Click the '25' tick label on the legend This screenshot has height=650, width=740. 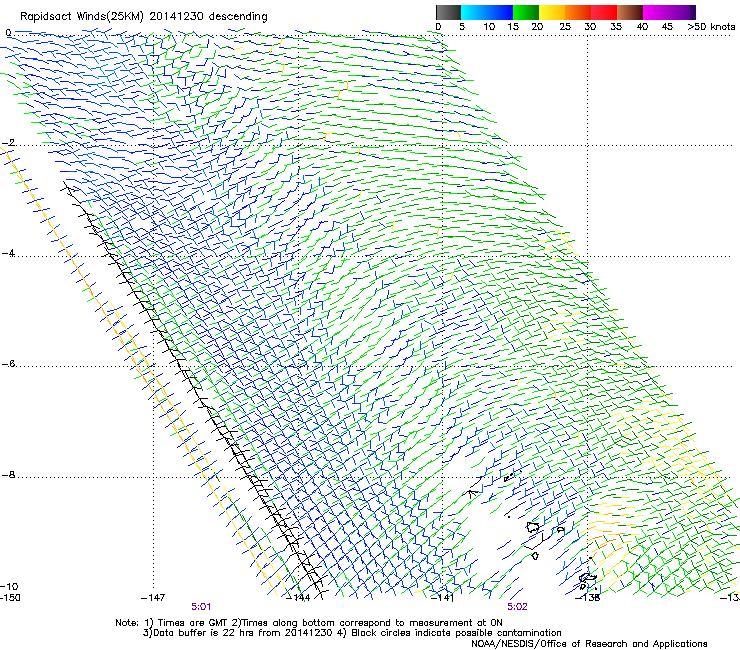[565, 27]
